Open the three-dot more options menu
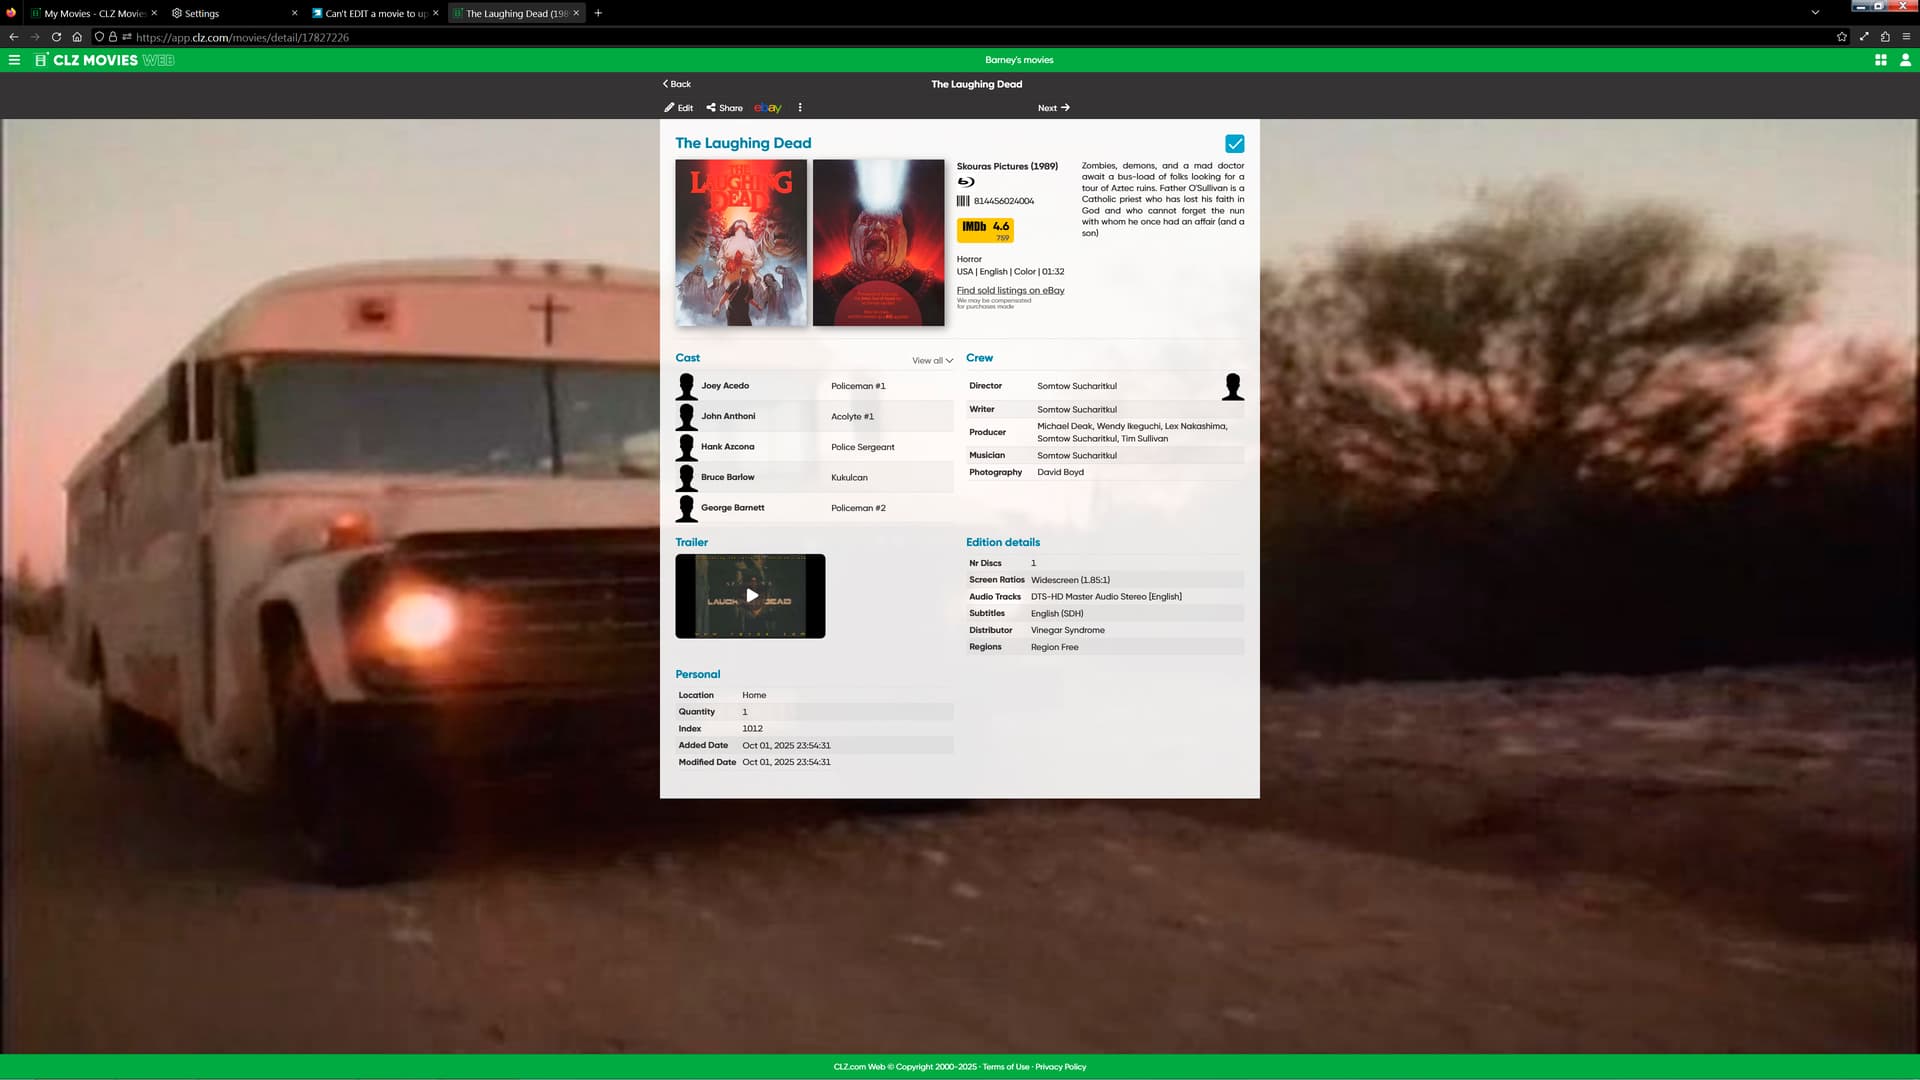 [x=800, y=108]
